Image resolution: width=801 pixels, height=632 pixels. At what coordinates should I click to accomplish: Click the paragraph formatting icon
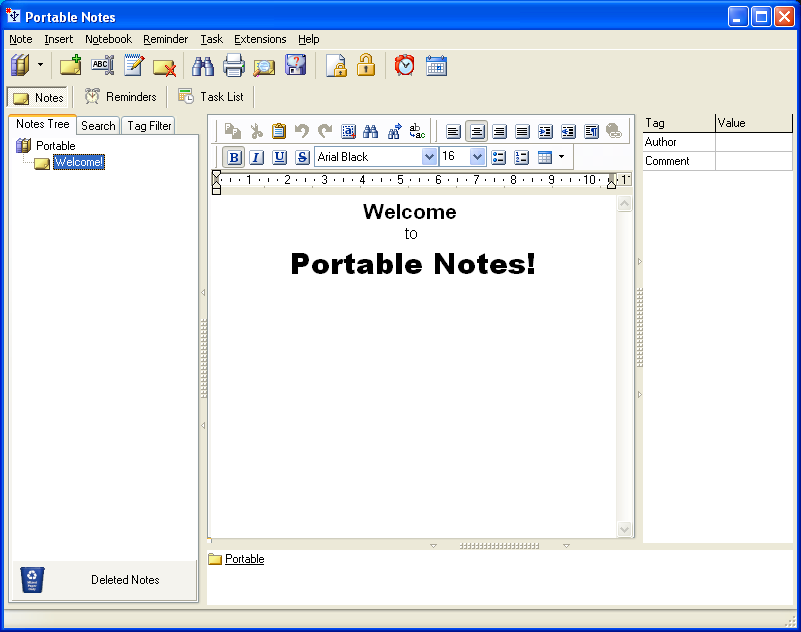point(592,131)
